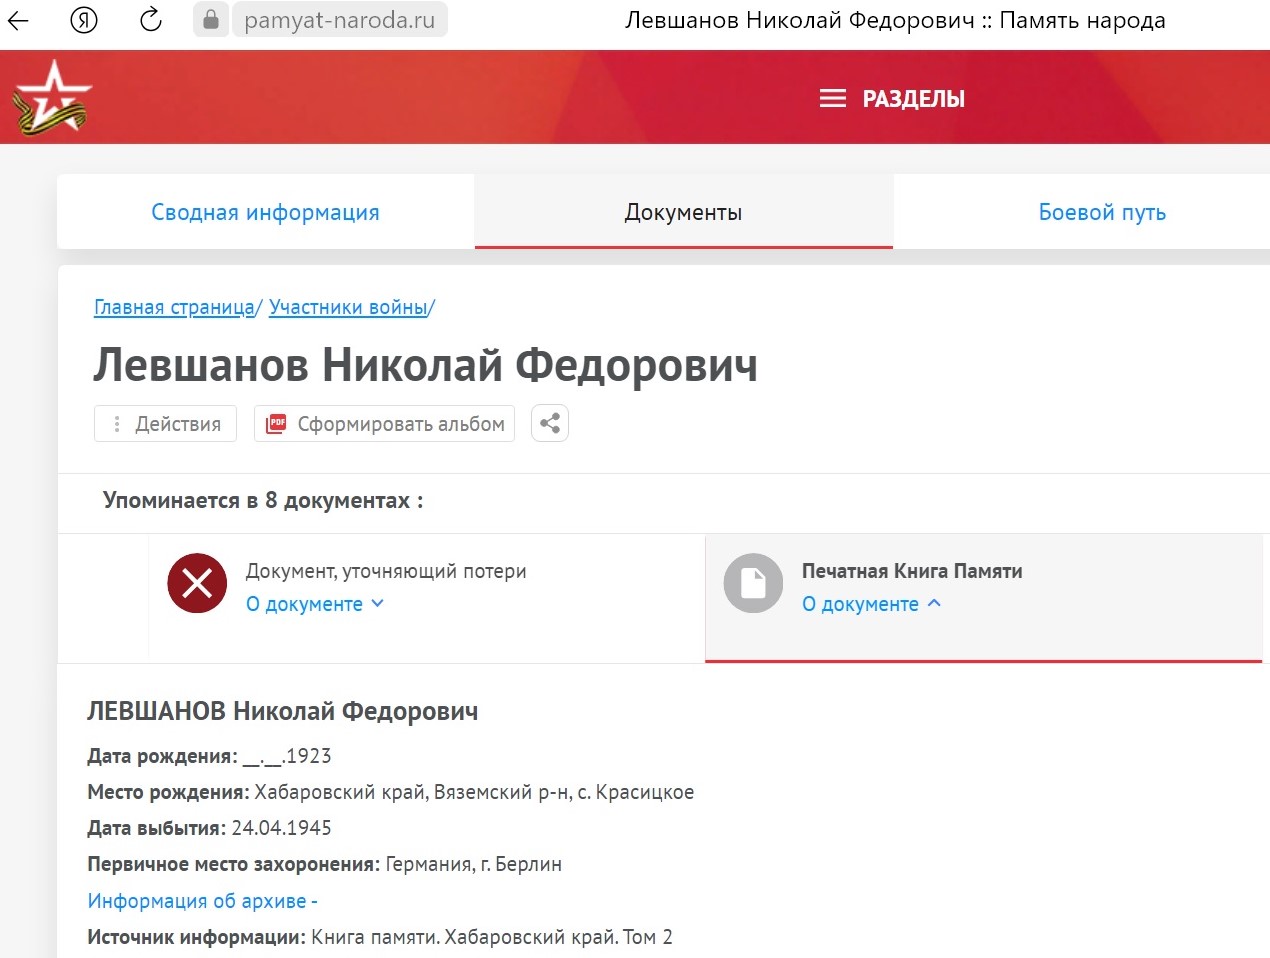Open the РАЗДЕЛЫ hamburger menu icon
The height and width of the screenshot is (958, 1270).
[833, 99]
